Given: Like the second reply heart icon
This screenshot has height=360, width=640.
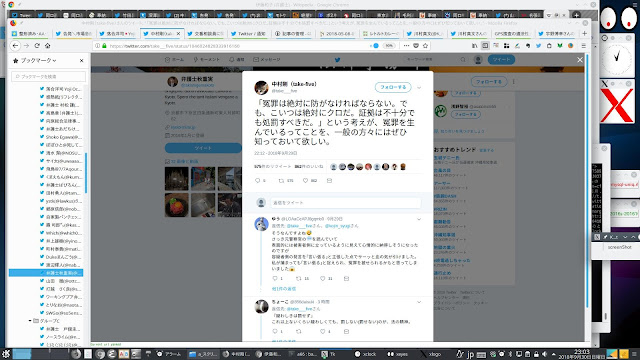Looking at the screenshot, I should click(322, 331).
